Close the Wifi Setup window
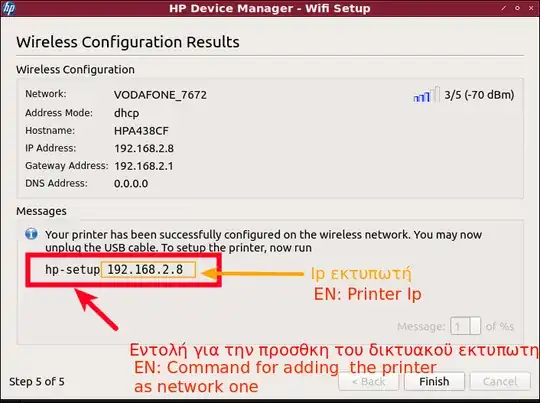The height and width of the screenshot is (403, 540). click(531, 8)
